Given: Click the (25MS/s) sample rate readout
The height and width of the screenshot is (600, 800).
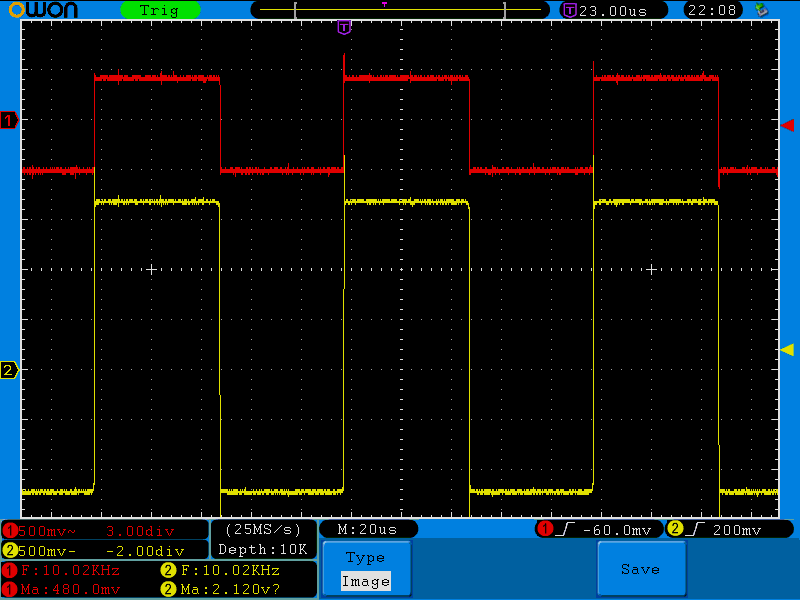Looking at the screenshot, I should click(263, 530).
